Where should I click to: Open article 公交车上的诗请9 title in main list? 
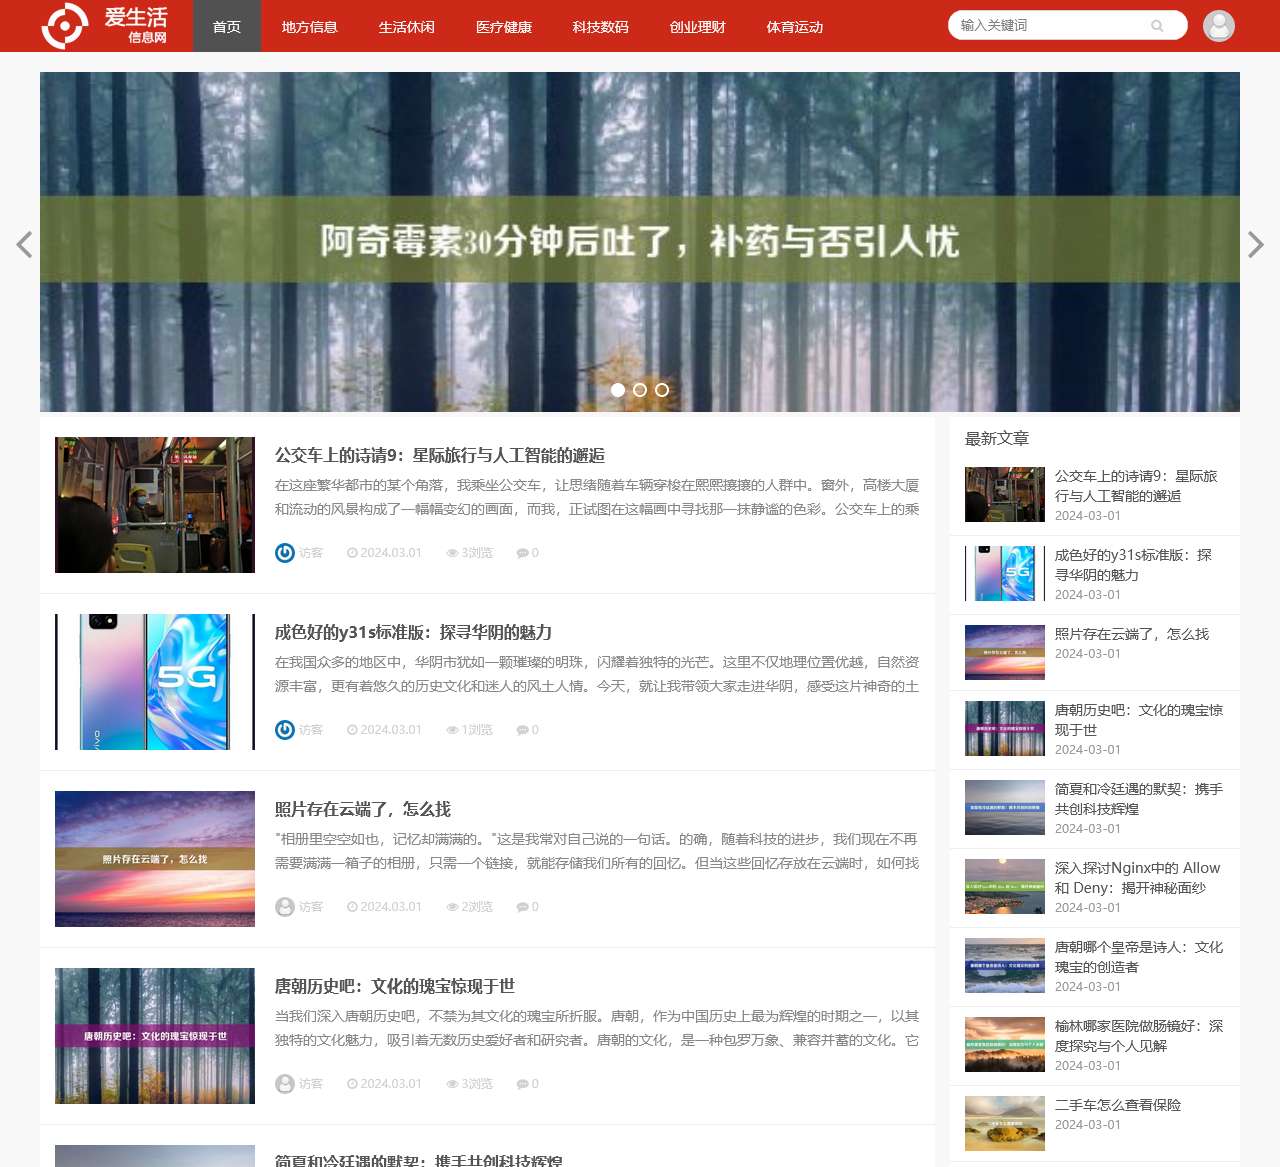[440, 455]
